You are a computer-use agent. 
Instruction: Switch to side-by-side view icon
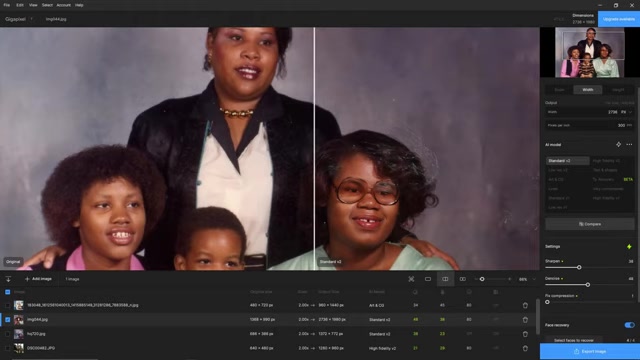tap(462, 279)
